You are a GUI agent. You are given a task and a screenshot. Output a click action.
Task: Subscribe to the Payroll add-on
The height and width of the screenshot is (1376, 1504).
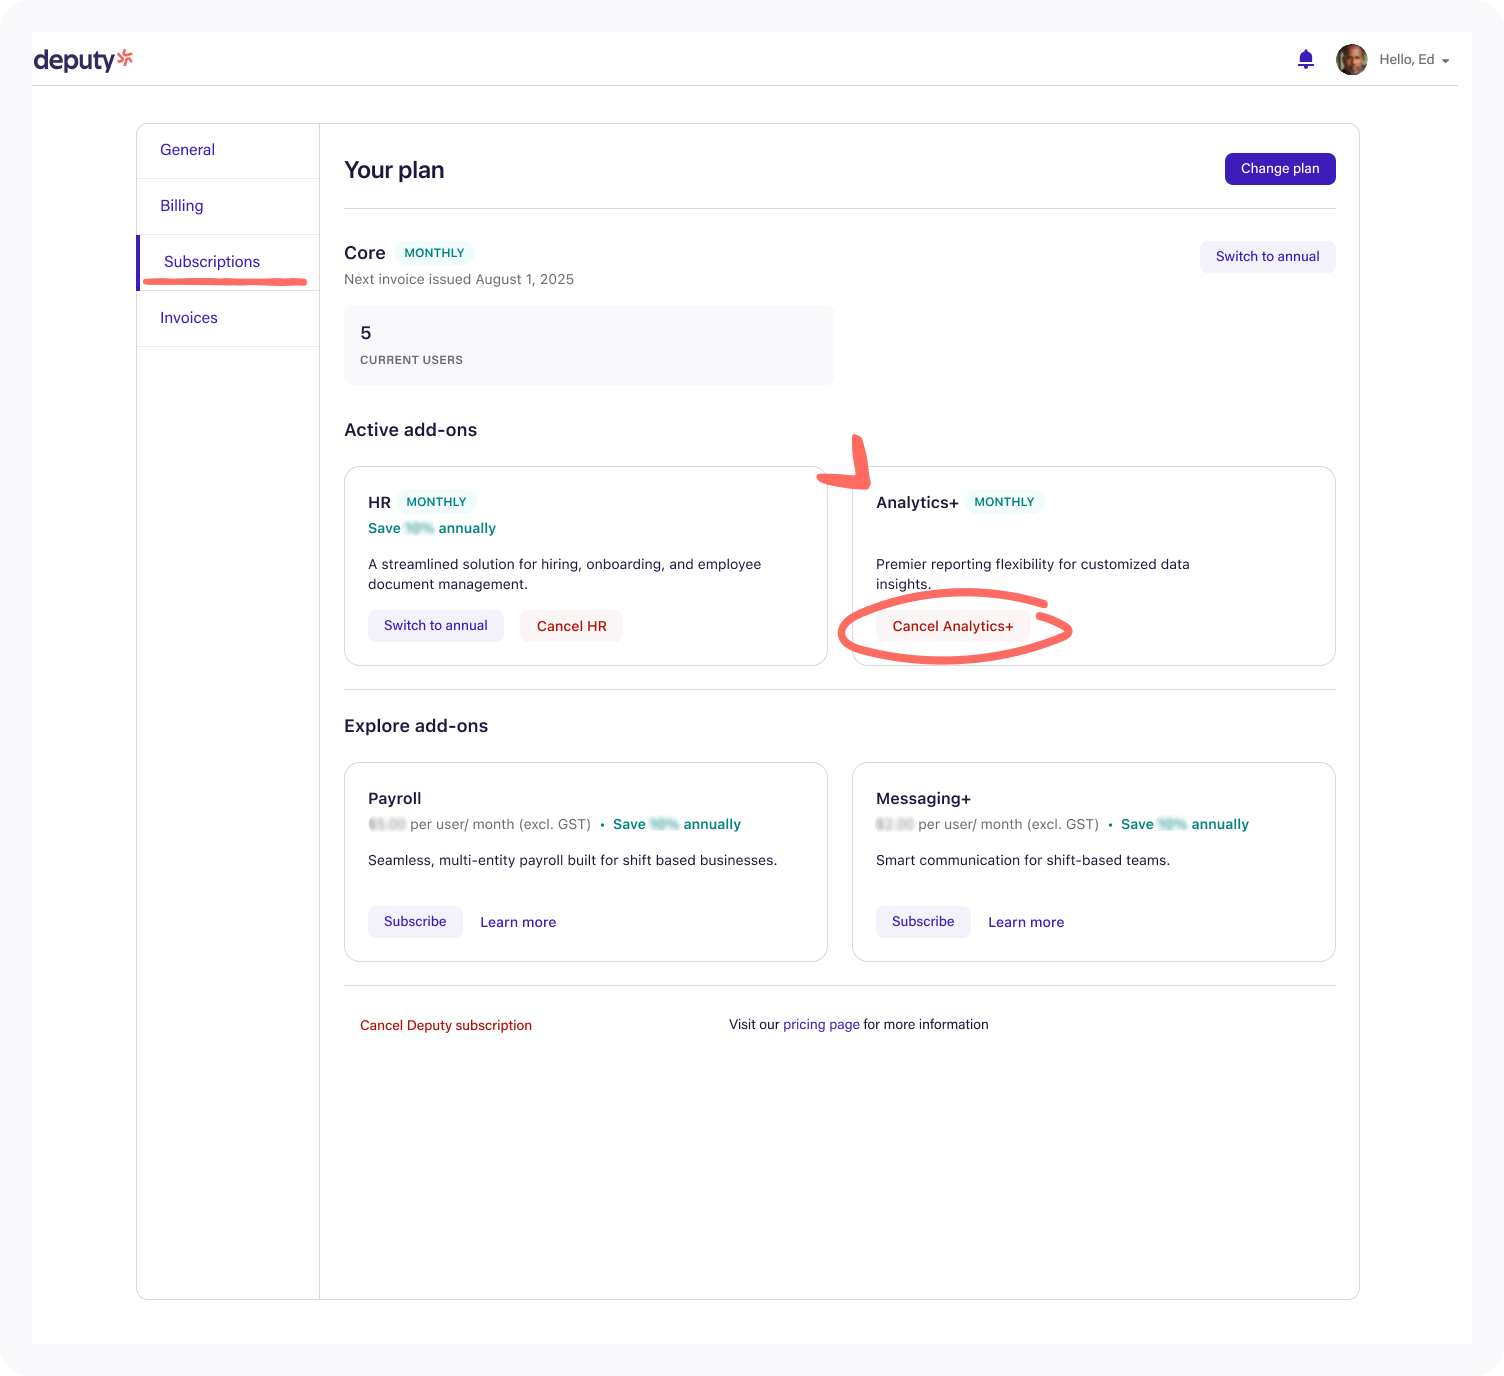coord(415,921)
